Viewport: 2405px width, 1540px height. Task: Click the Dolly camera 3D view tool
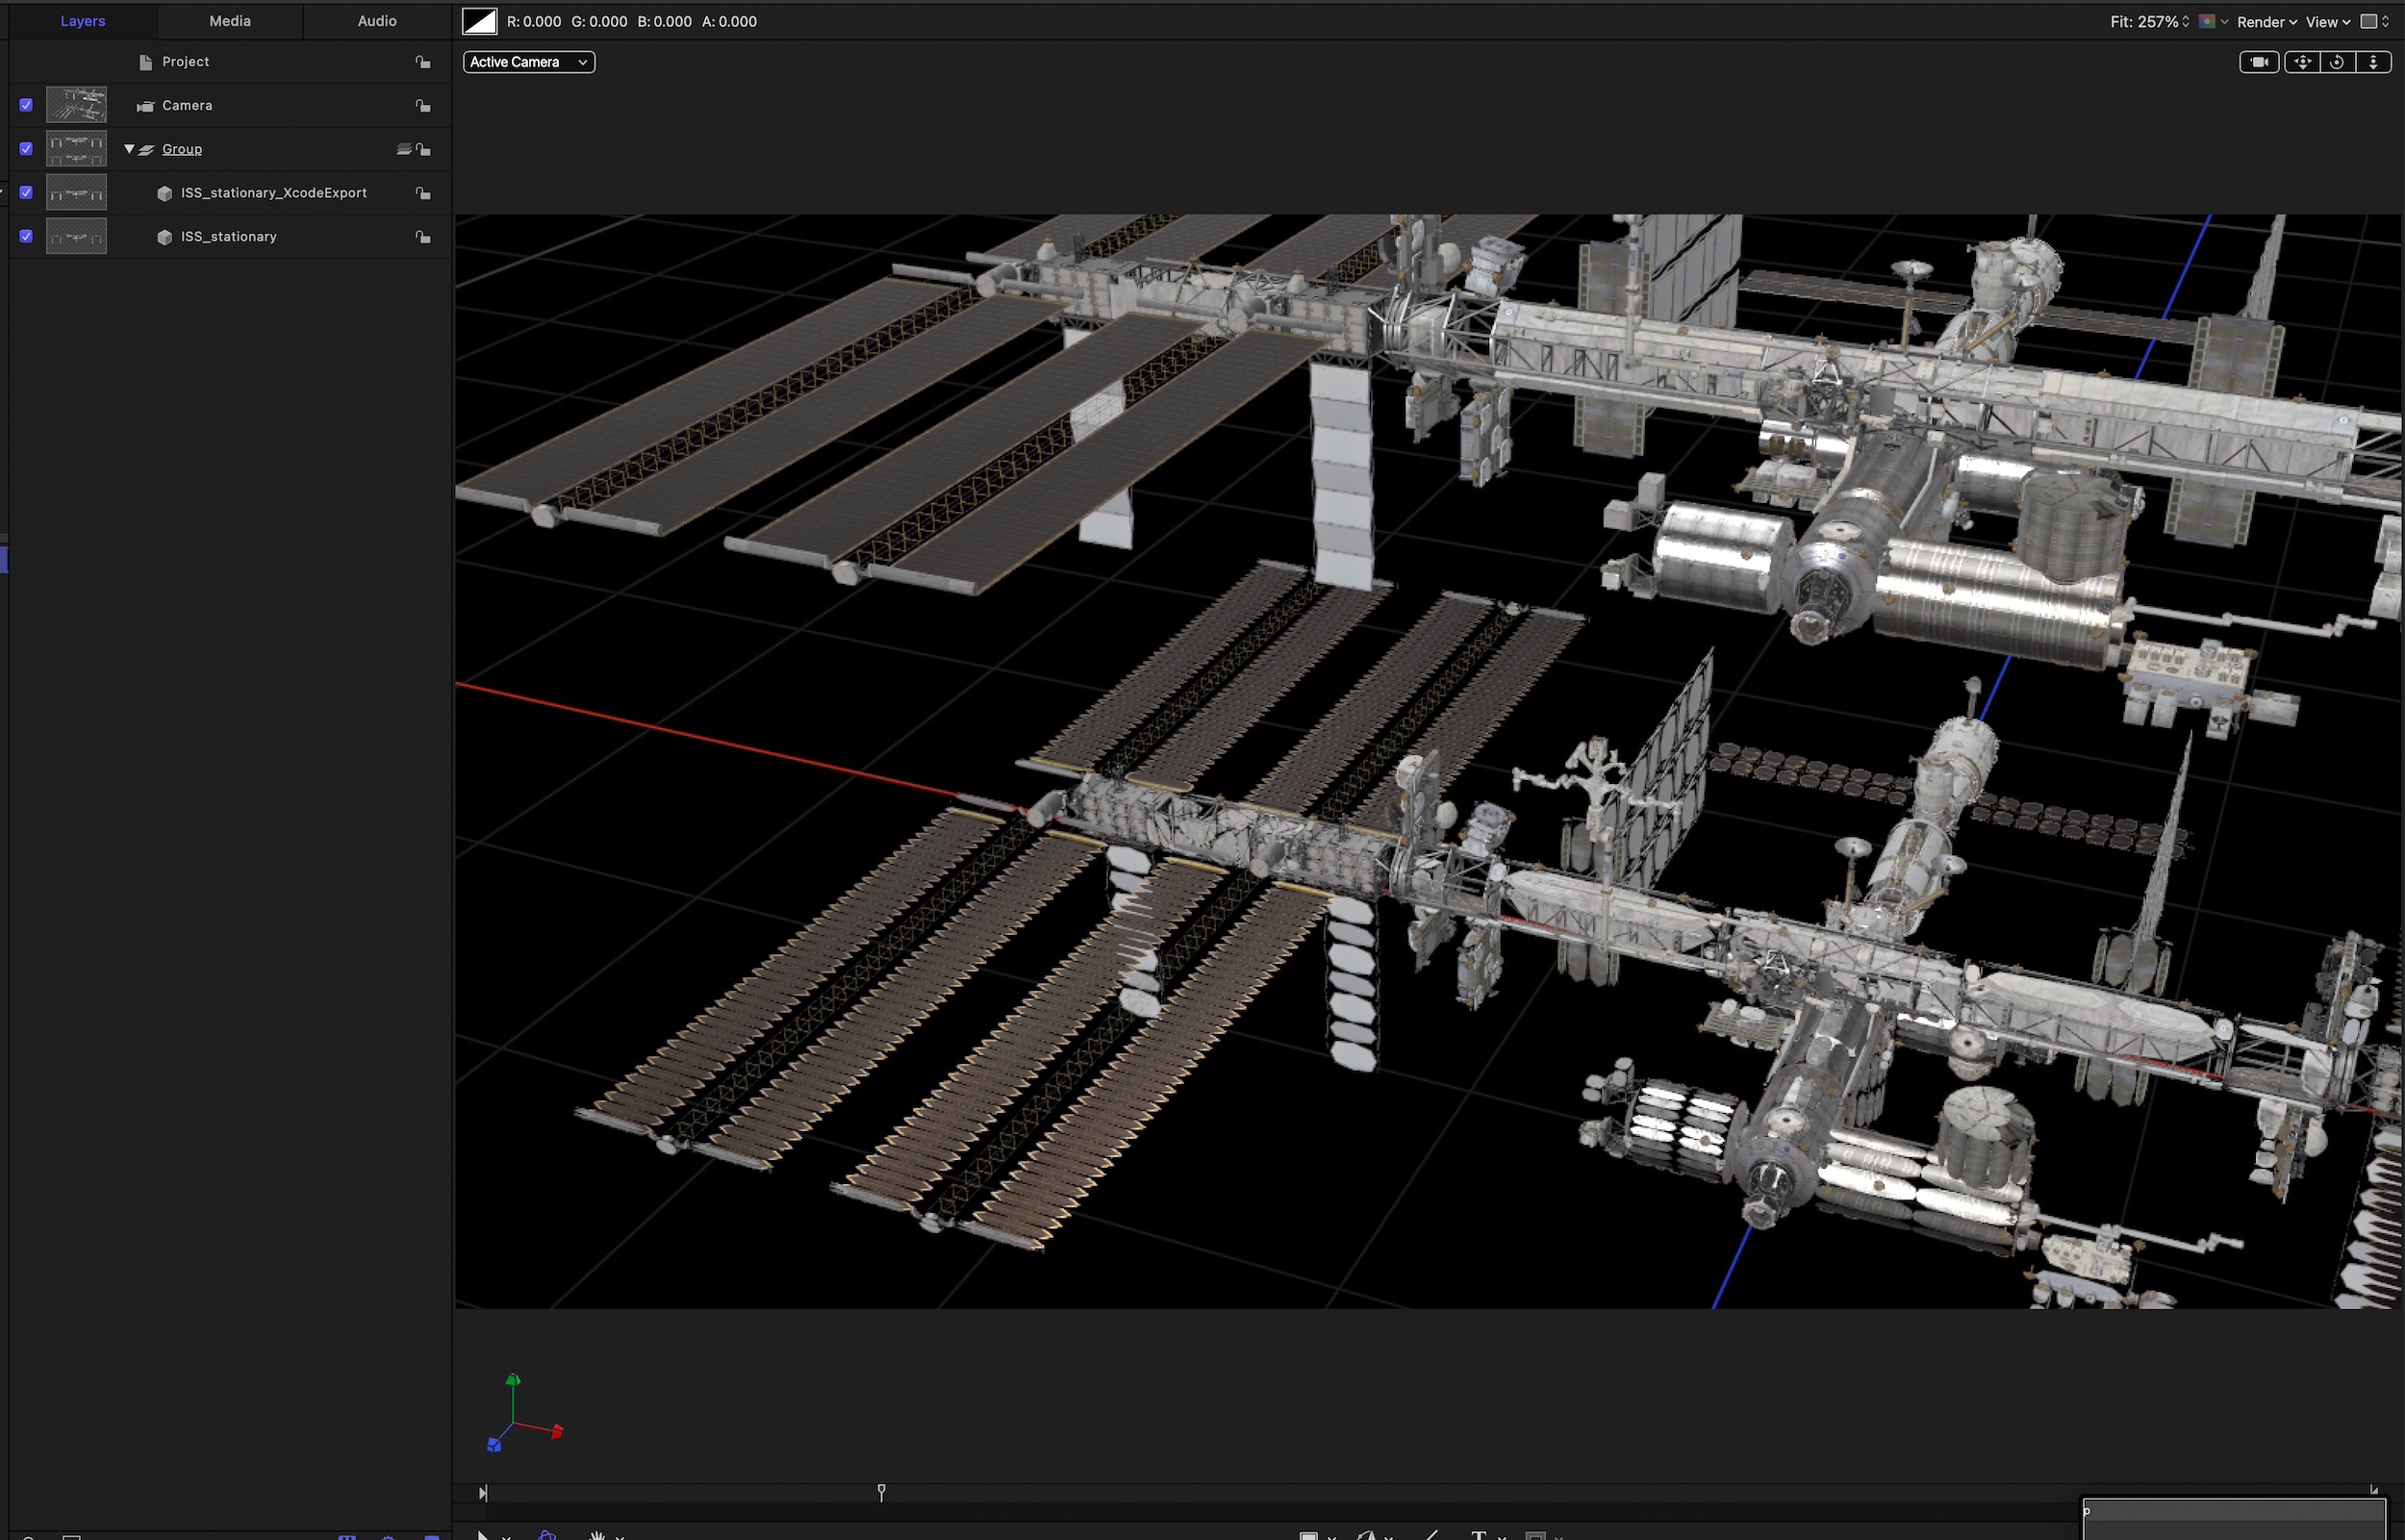2373,62
